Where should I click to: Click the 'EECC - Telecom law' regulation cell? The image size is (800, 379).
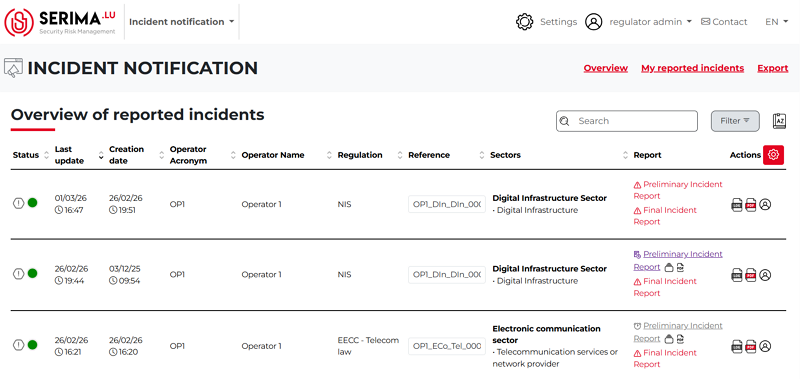pos(368,346)
